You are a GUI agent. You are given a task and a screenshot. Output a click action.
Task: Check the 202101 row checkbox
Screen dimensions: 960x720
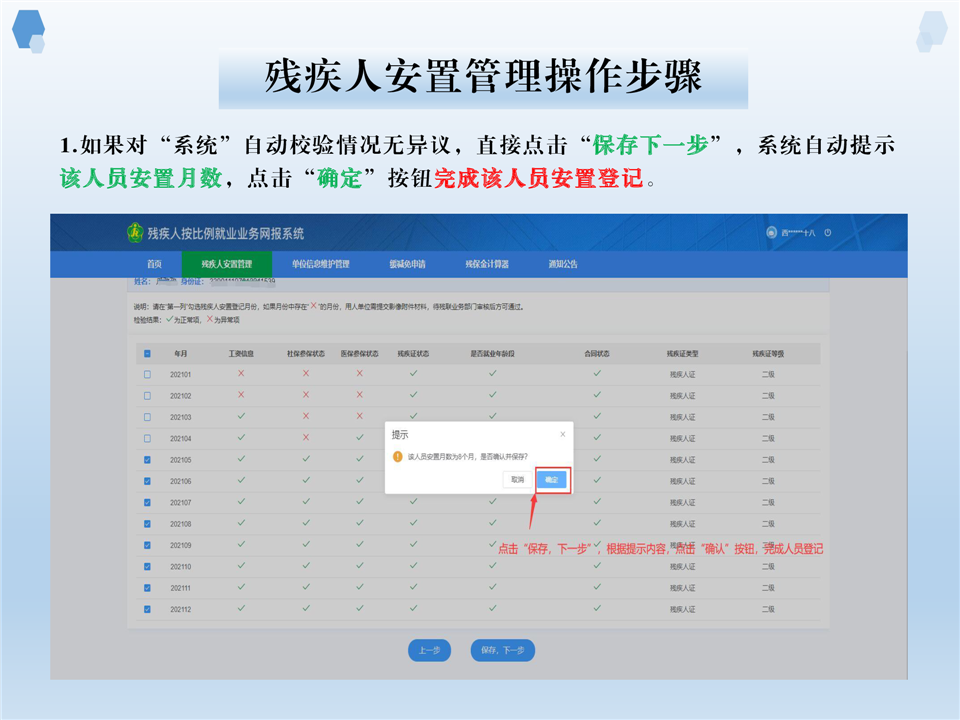(x=148, y=374)
